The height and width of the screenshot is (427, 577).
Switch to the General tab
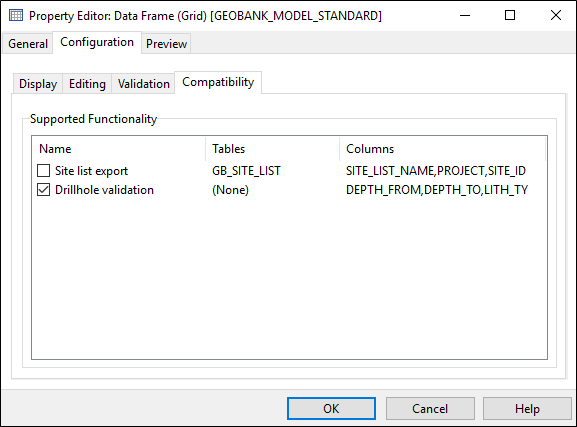coord(28,44)
